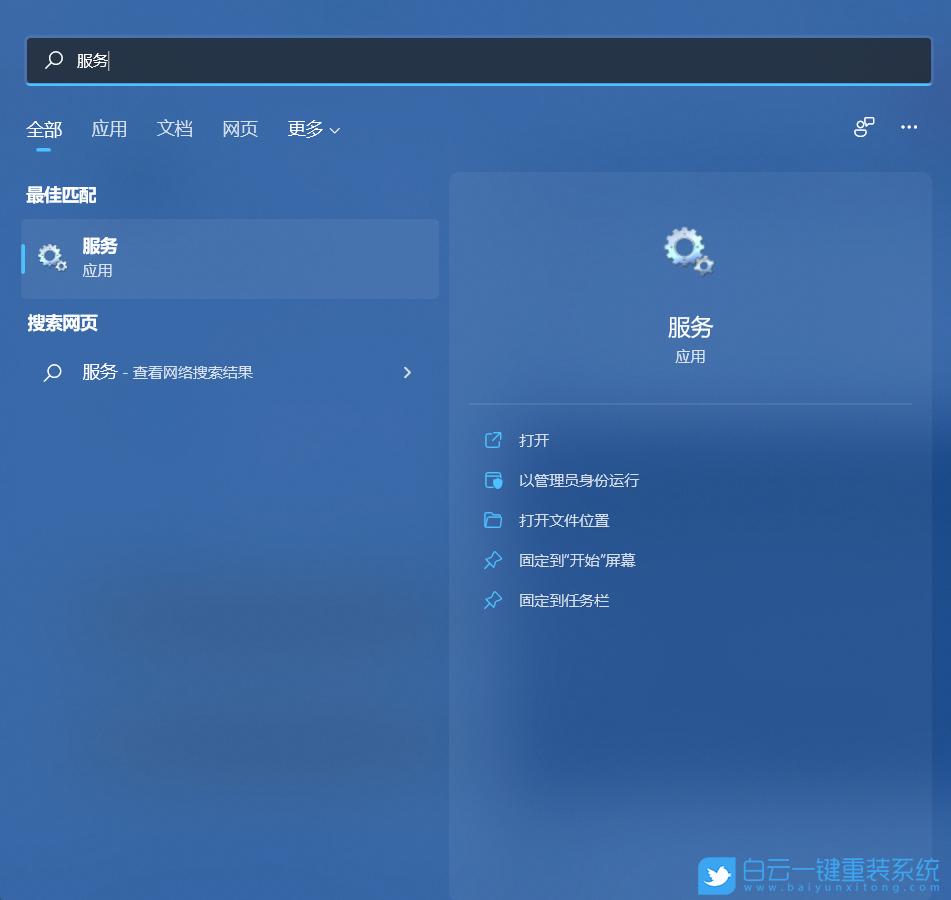Switch to the 应用 tab

[110, 129]
